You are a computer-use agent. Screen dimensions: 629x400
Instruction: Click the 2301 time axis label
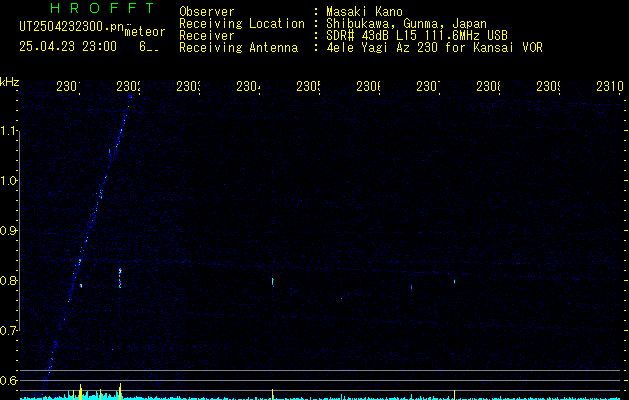[x=68, y=86]
